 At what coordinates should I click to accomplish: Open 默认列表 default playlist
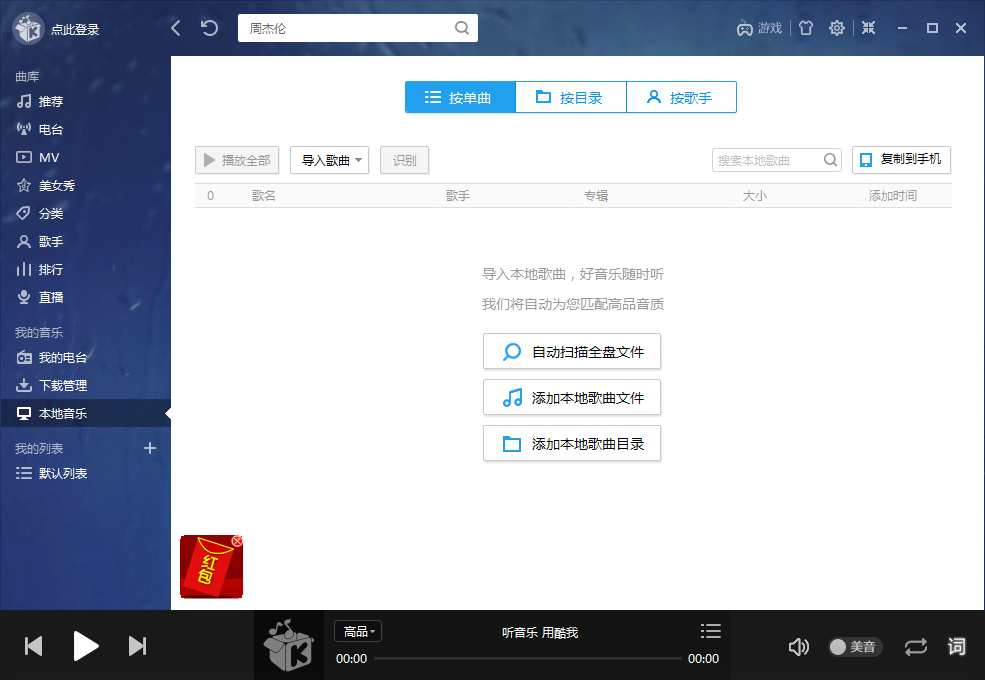point(52,473)
